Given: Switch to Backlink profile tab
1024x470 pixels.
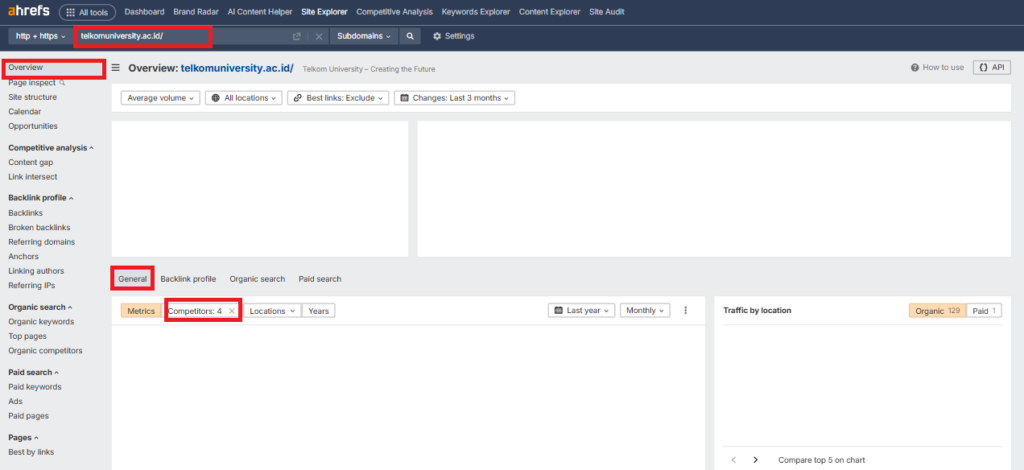Looking at the screenshot, I should [188, 279].
